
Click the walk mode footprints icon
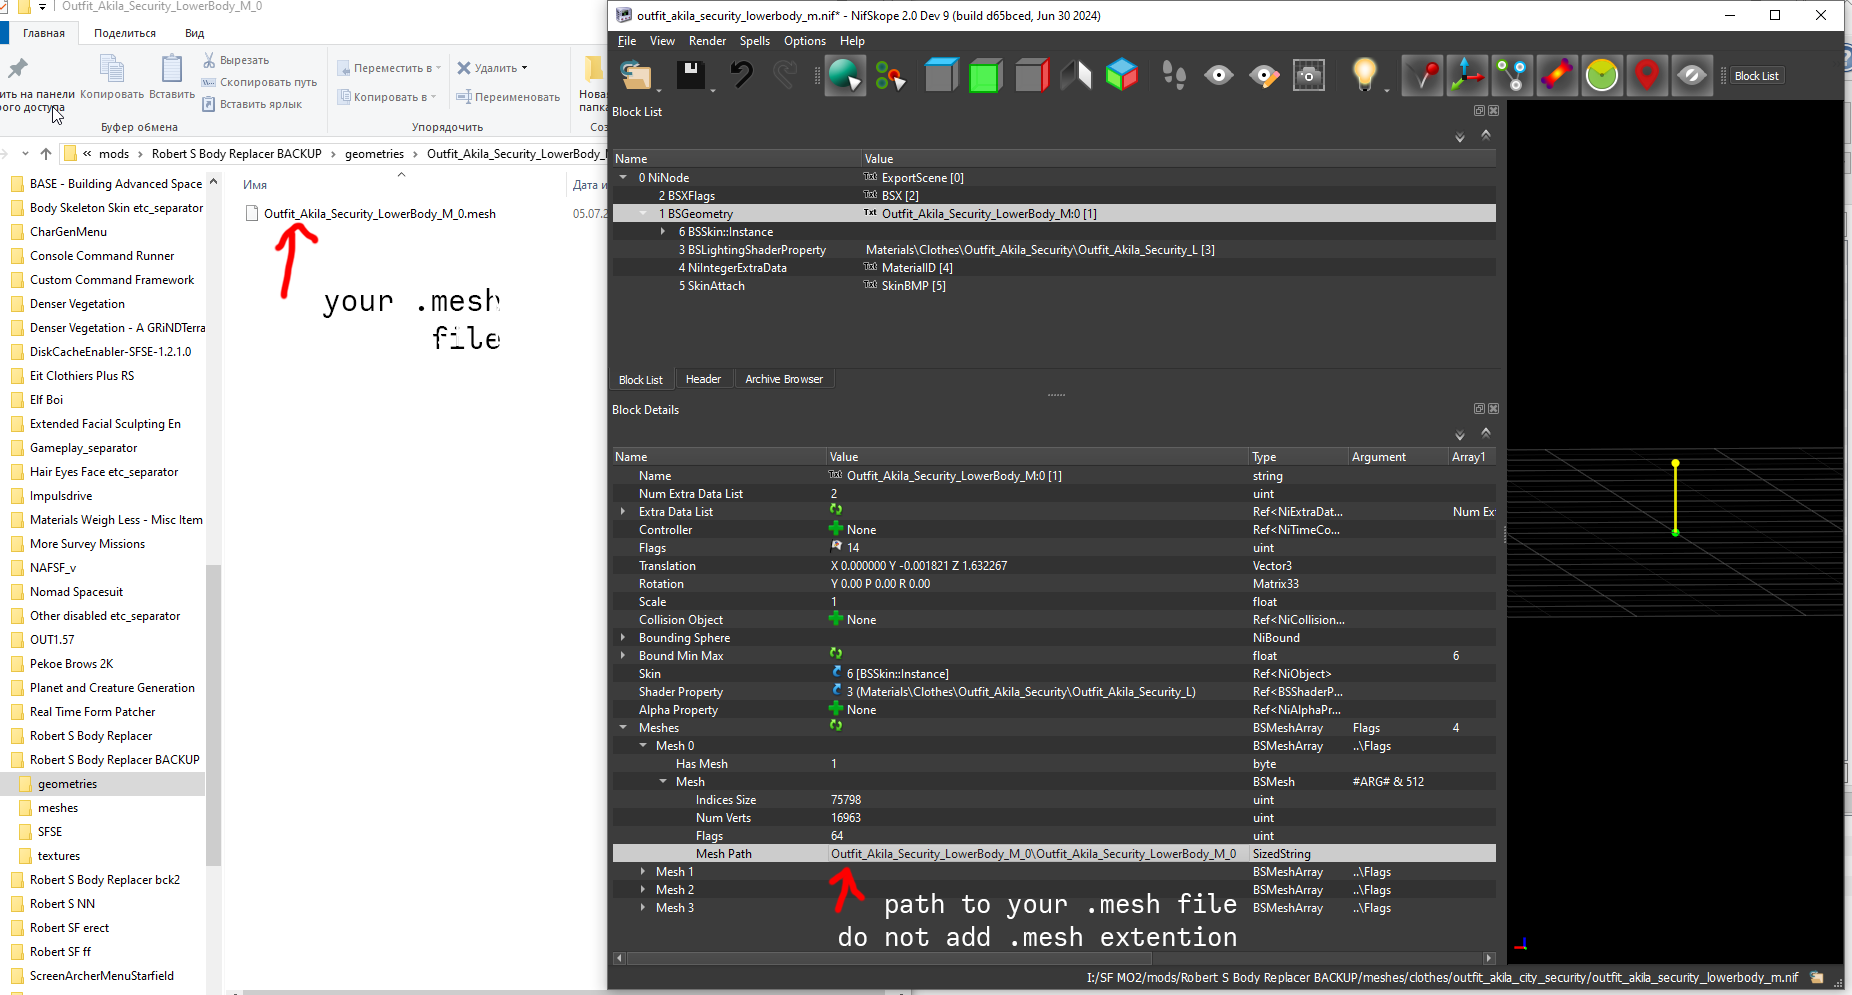[x=1173, y=75]
